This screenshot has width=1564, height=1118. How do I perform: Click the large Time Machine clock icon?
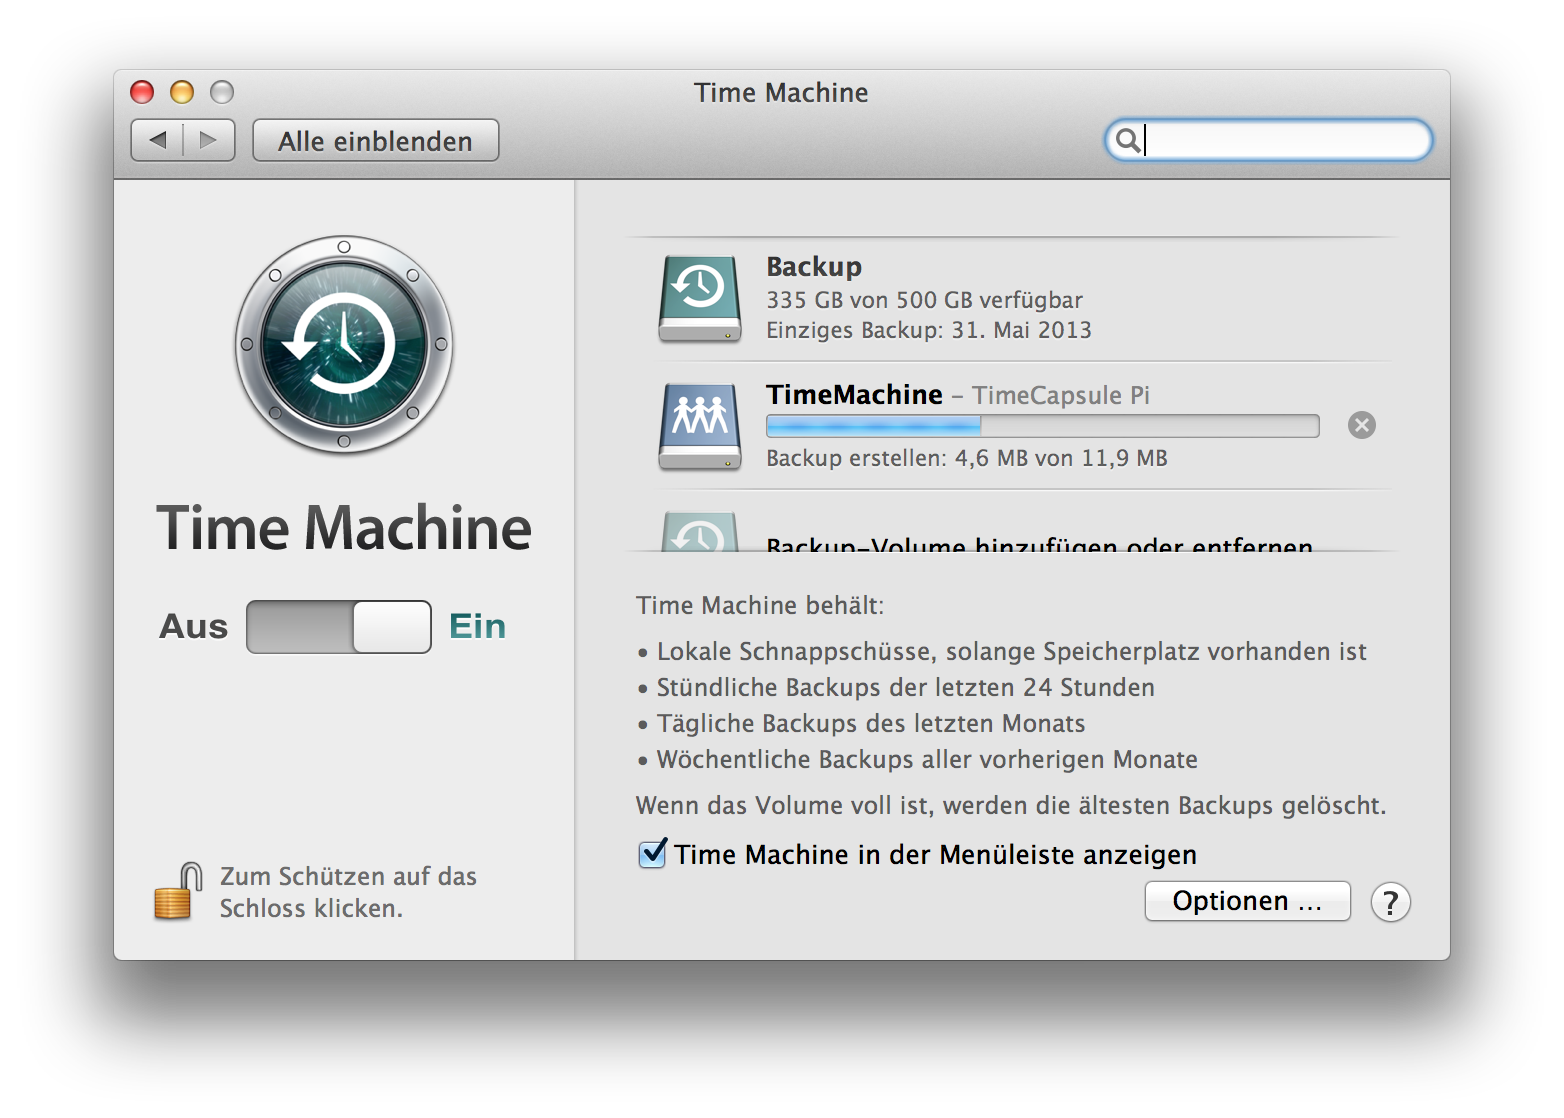[343, 345]
